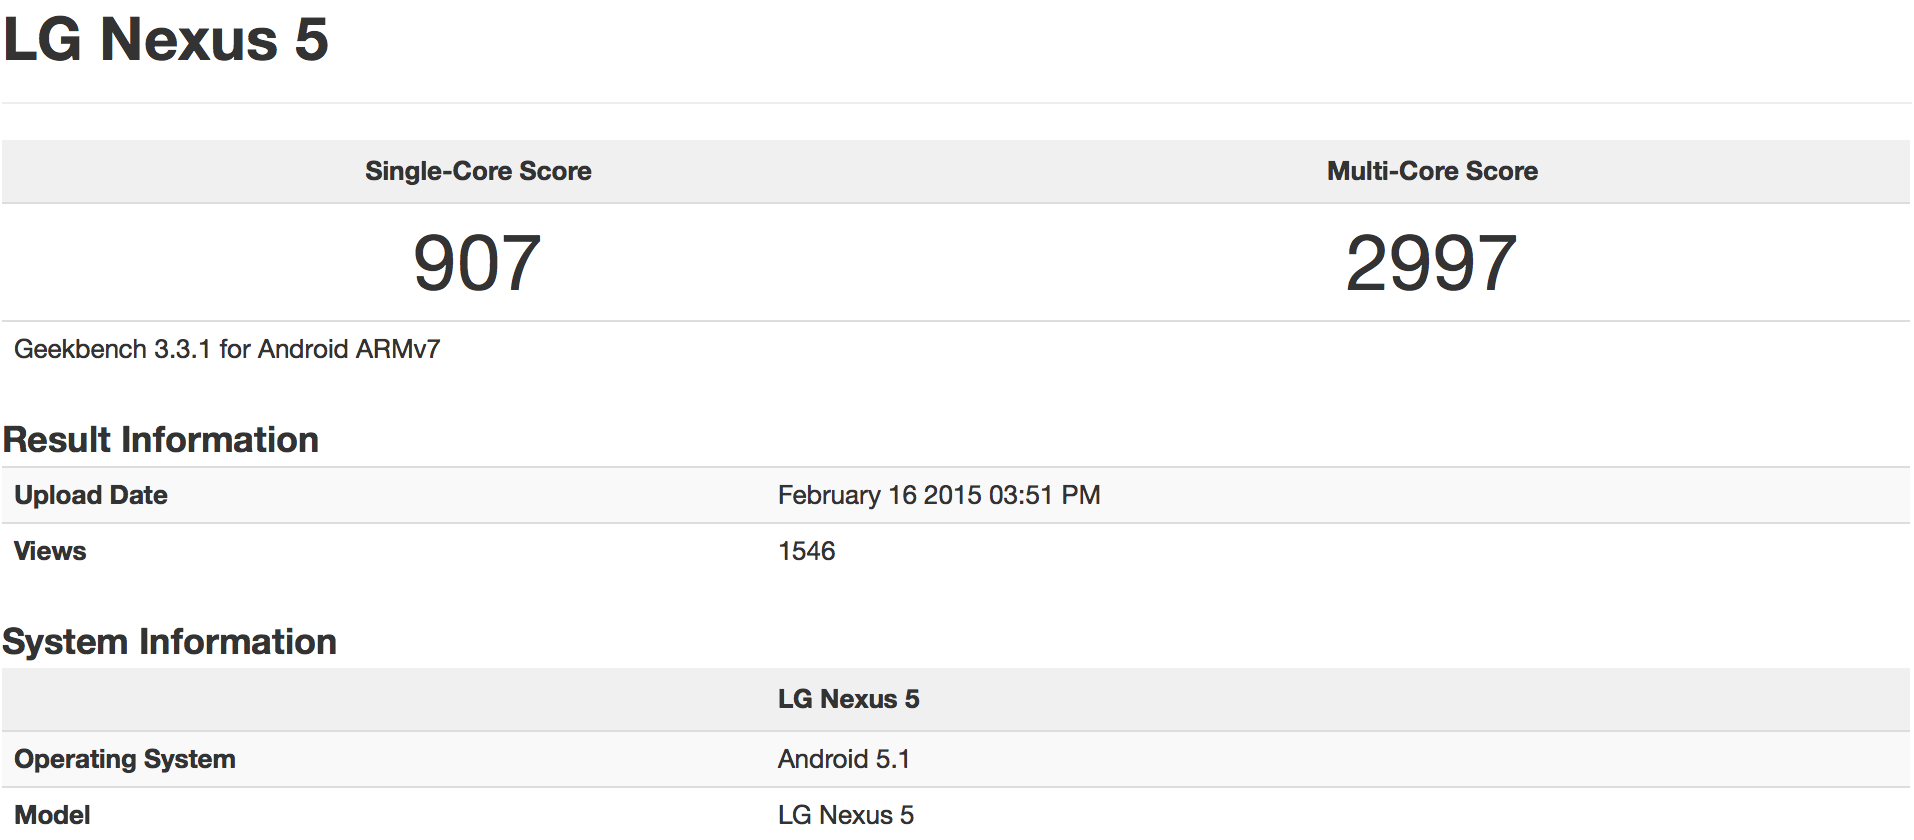This screenshot has width=1914, height=840.
Task: Select the LG Nexus 5 model value
Action: pyautogui.click(x=845, y=815)
